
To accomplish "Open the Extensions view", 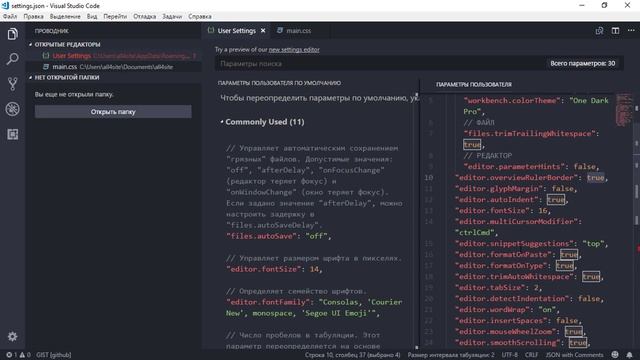I will (x=13, y=134).
